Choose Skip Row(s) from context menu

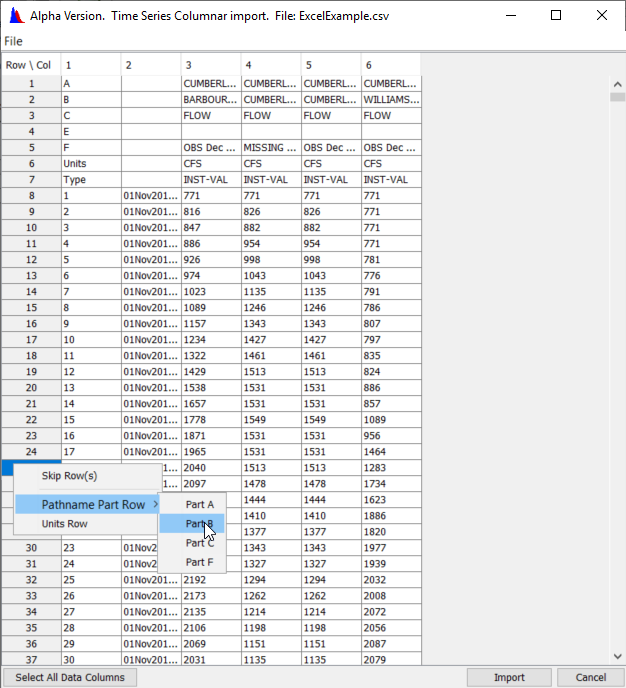(69, 476)
